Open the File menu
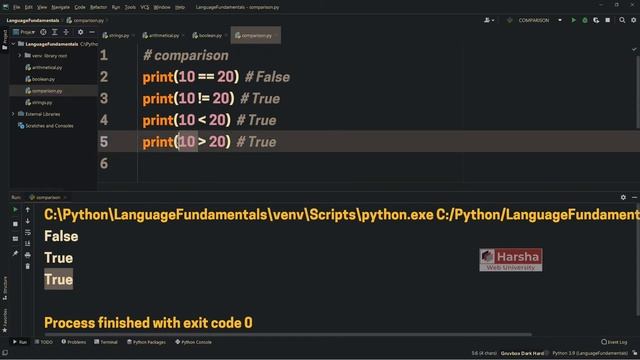Screen dimensions: 640x360 pyautogui.click(x=16, y=7)
